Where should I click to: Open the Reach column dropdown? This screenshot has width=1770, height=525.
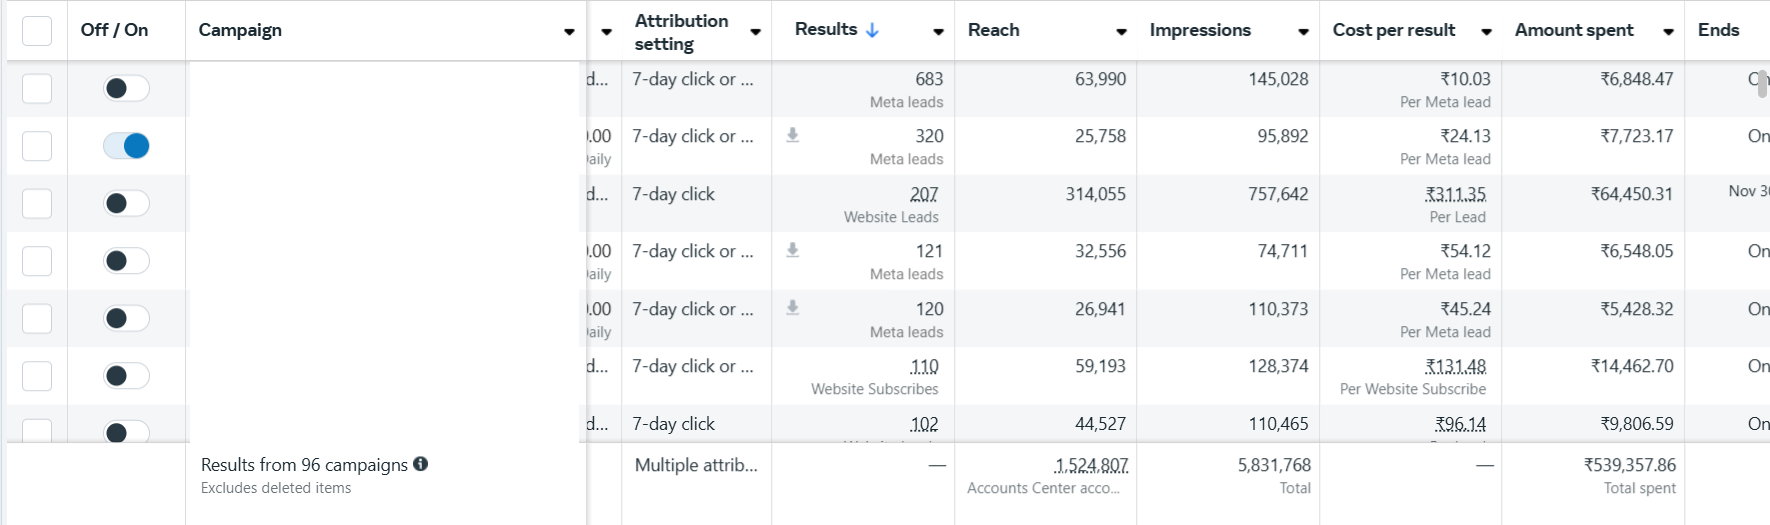pyautogui.click(x=1121, y=32)
